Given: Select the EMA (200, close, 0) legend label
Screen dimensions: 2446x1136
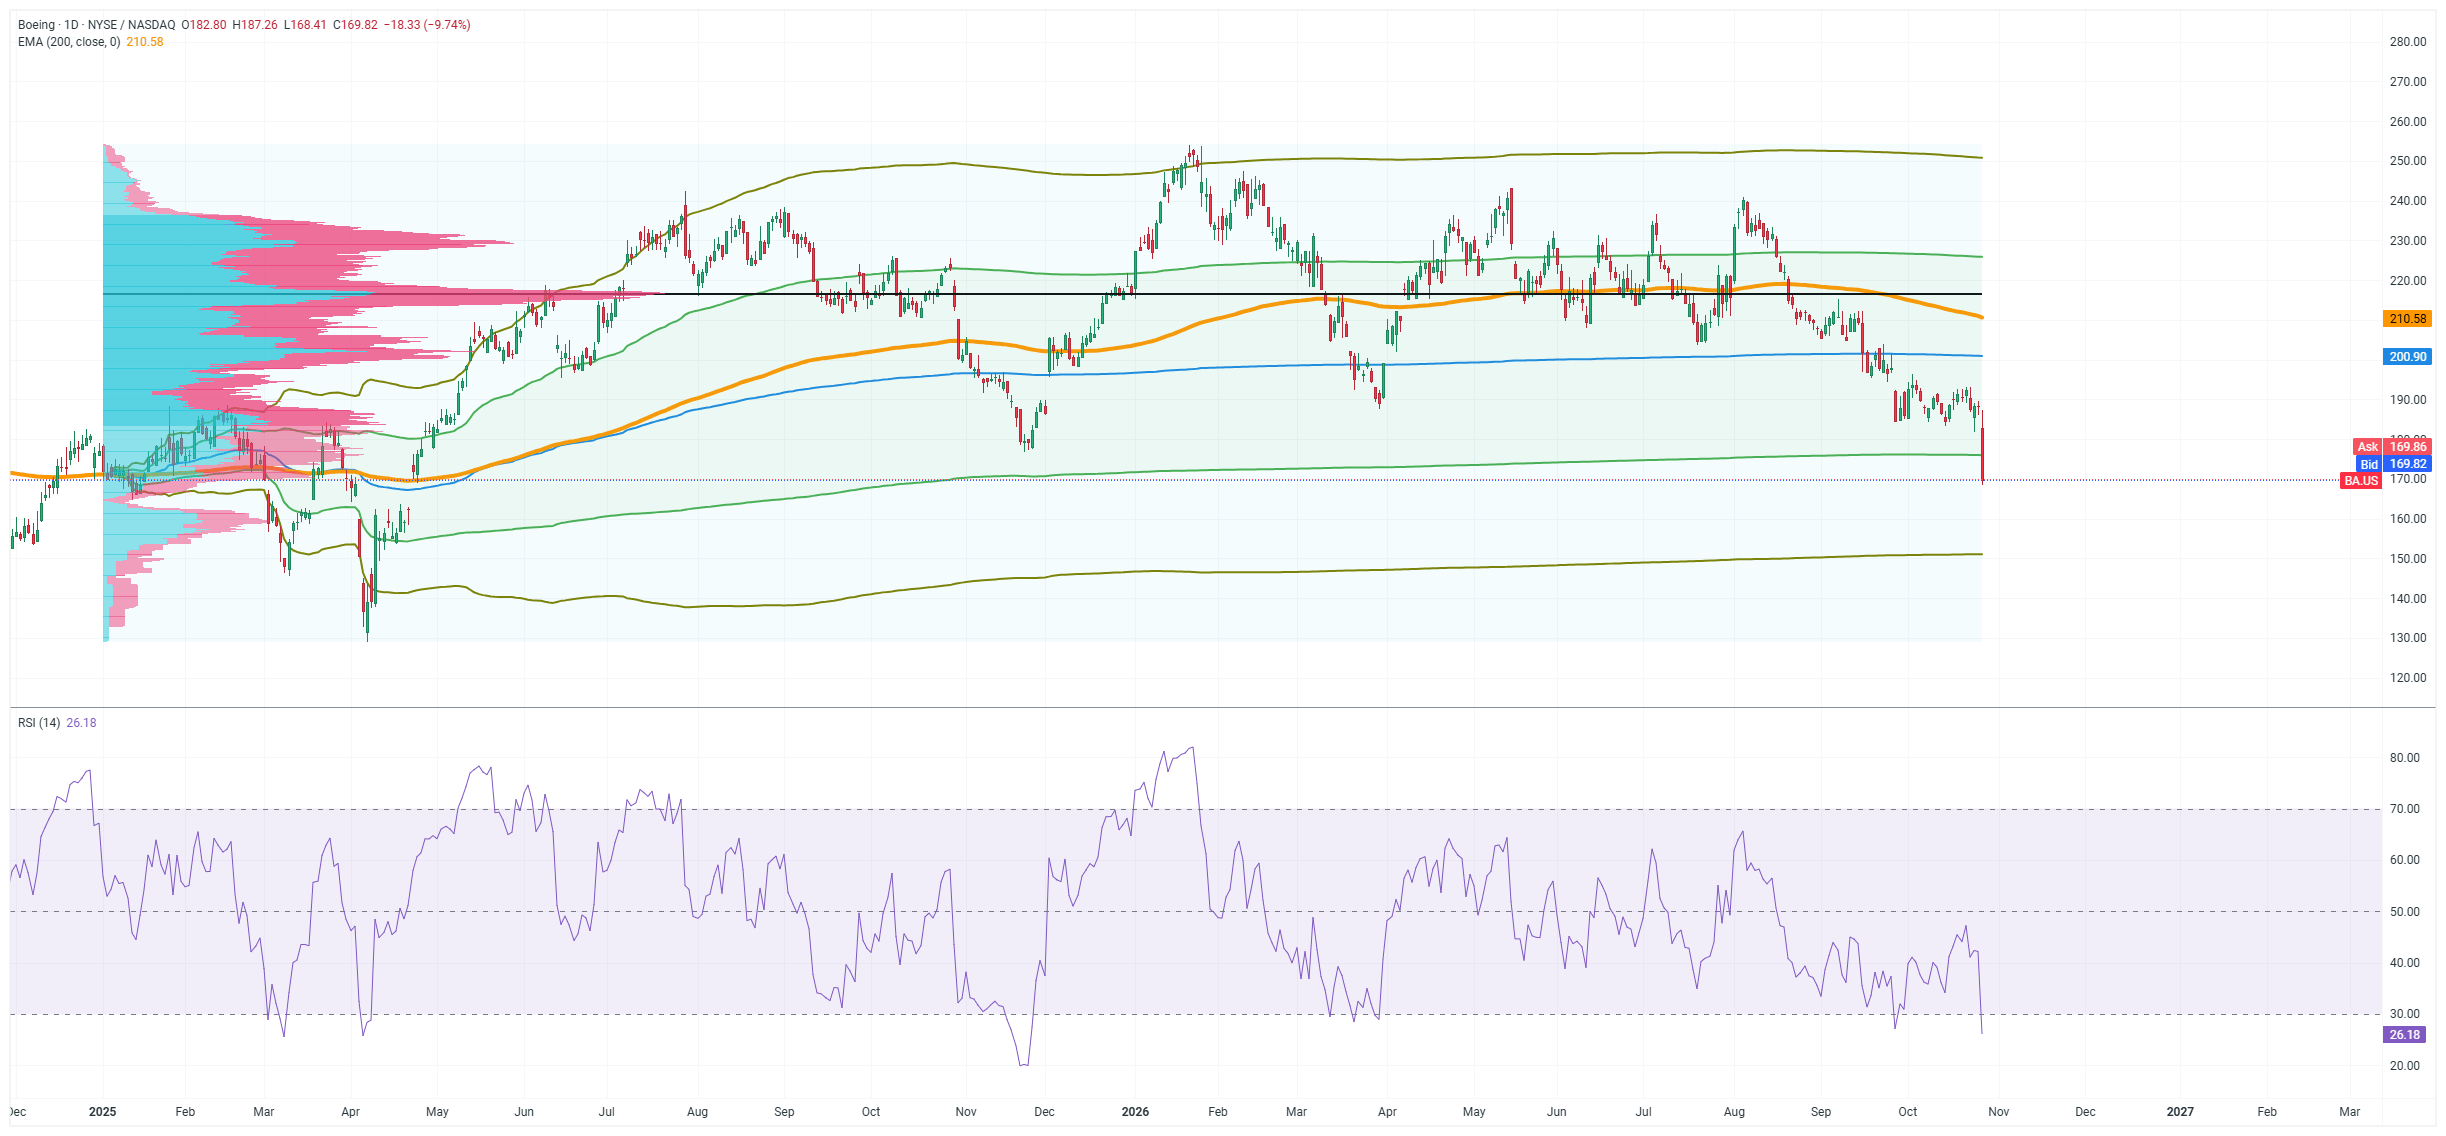Looking at the screenshot, I should [70, 42].
